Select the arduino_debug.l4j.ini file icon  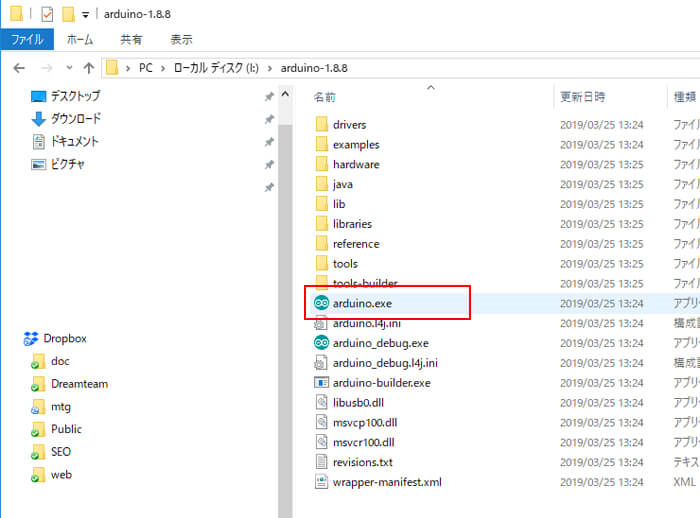pyautogui.click(x=321, y=363)
